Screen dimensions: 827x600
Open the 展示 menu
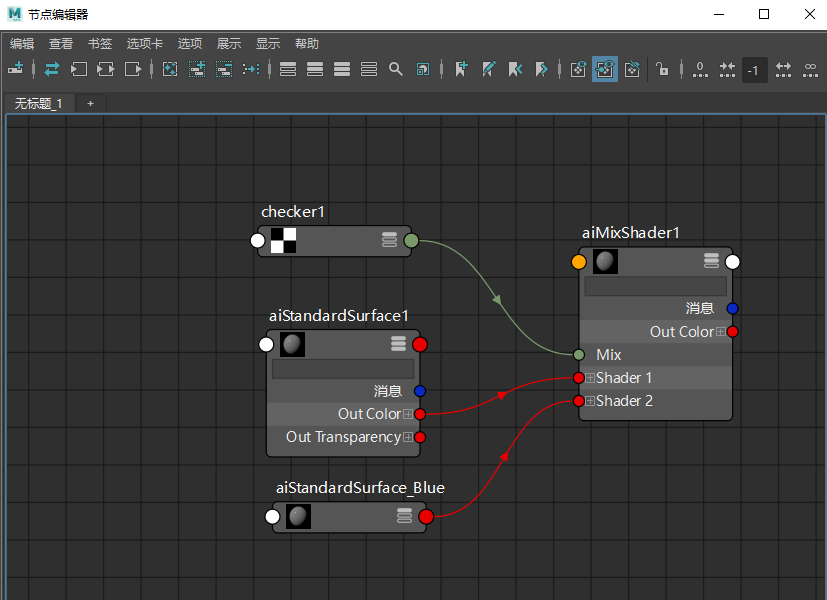point(229,44)
